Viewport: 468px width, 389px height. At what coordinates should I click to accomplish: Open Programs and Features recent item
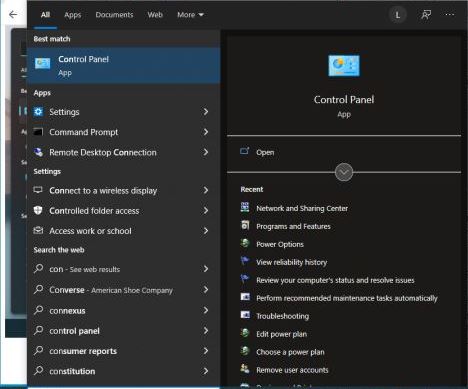[x=293, y=226]
